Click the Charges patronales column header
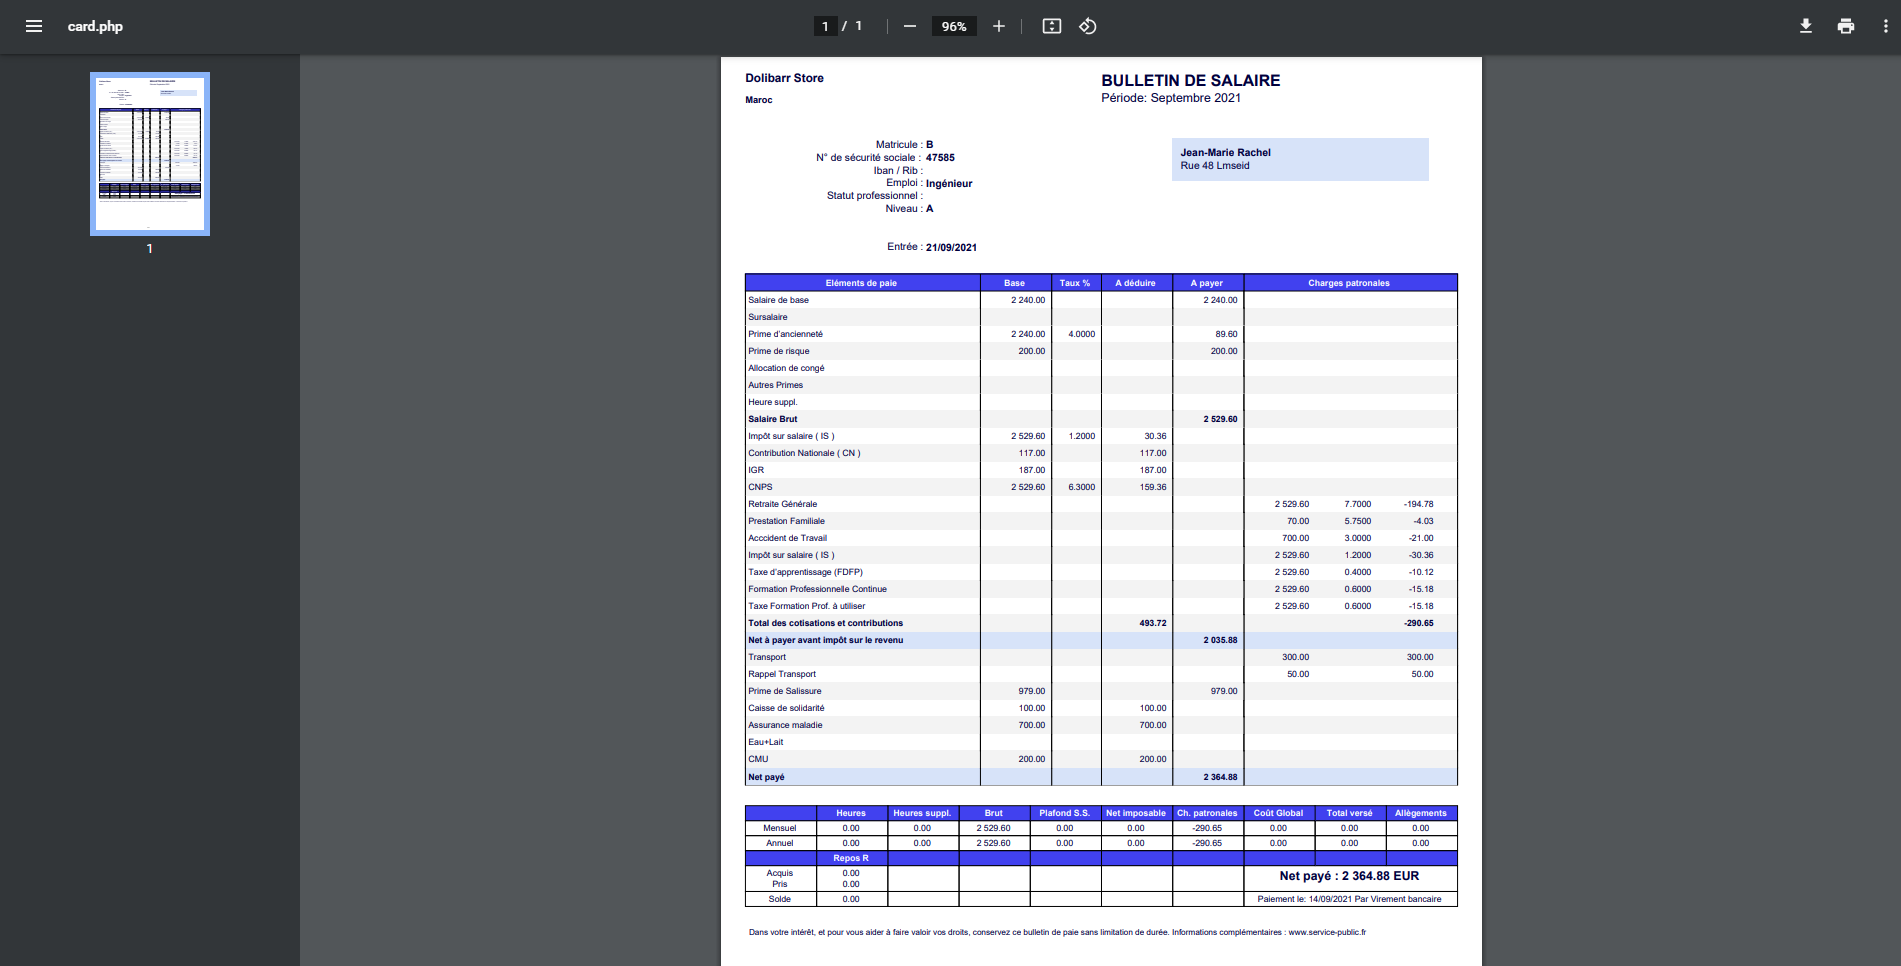 coord(1348,283)
